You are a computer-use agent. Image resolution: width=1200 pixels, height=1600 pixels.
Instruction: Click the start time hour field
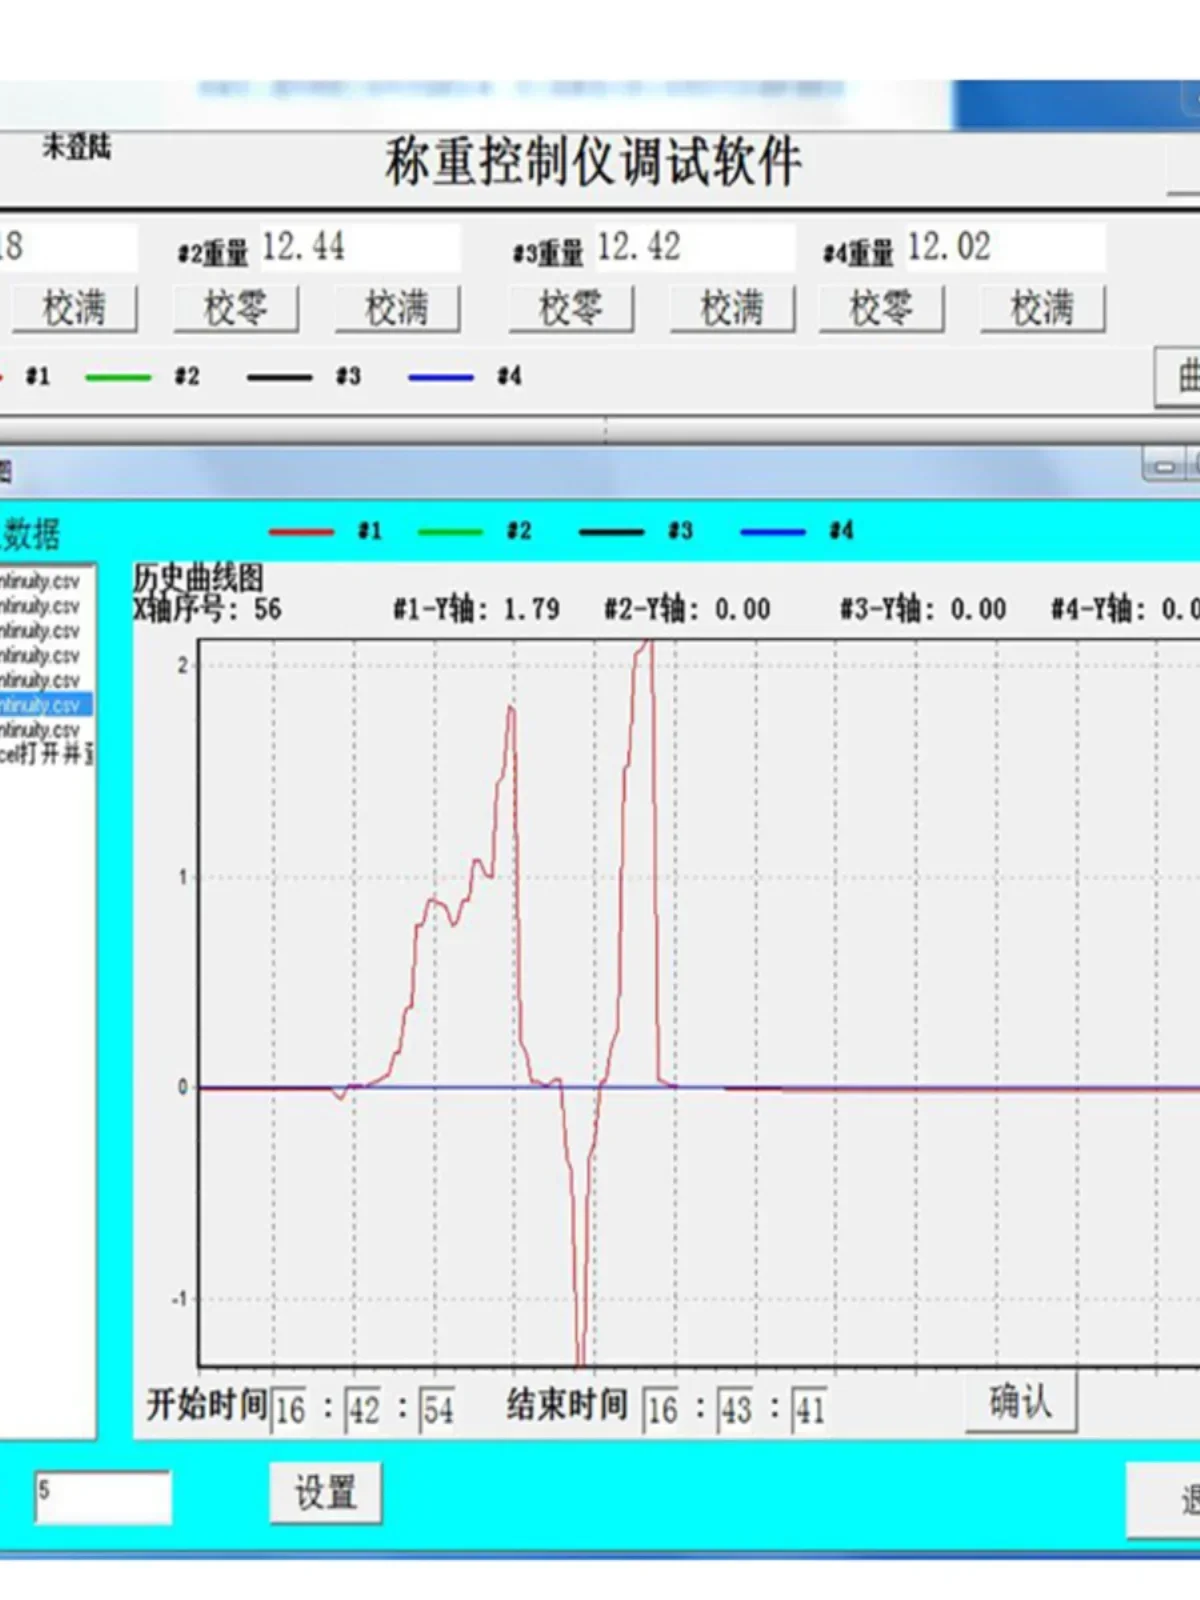pos(290,1410)
